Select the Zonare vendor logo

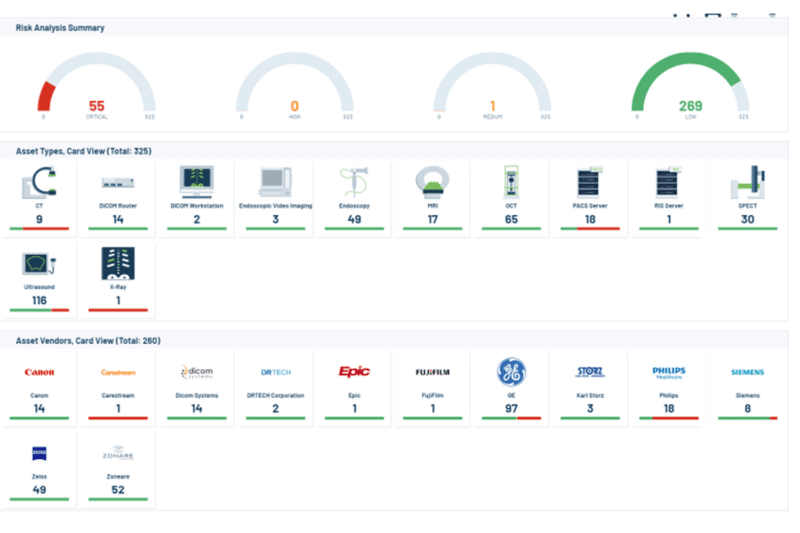pos(118,452)
